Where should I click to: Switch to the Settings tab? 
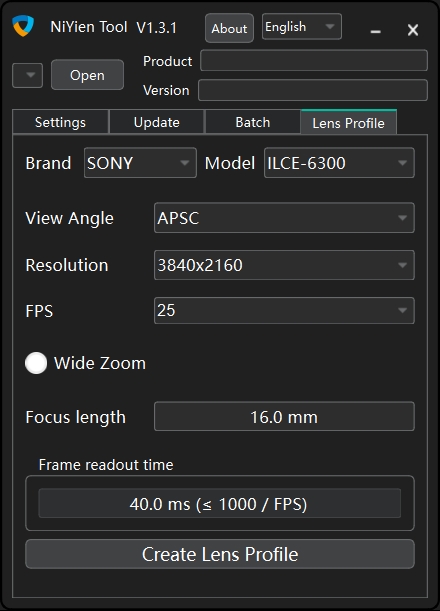pos(60,122)
